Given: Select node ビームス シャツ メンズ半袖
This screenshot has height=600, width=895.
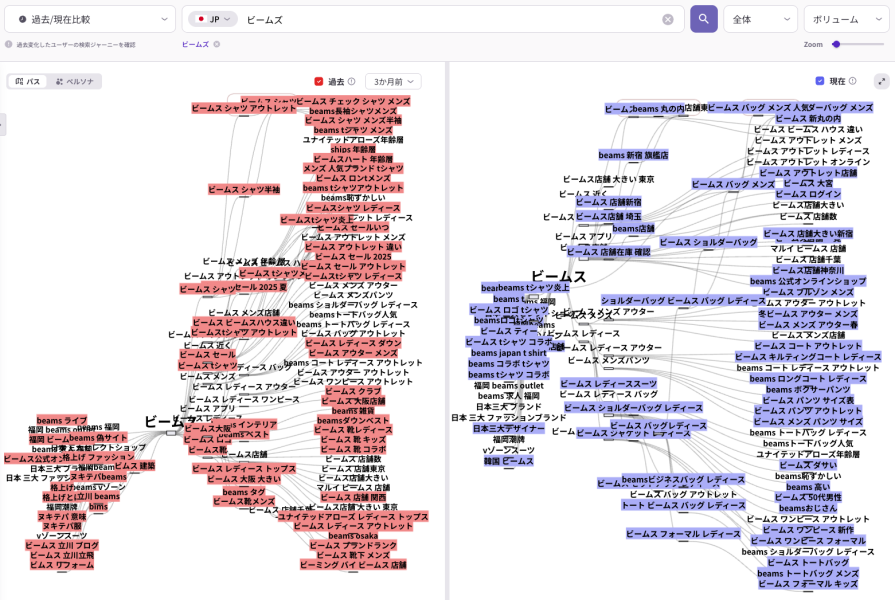Looking at the screenshot, I should tap(353, 120).
